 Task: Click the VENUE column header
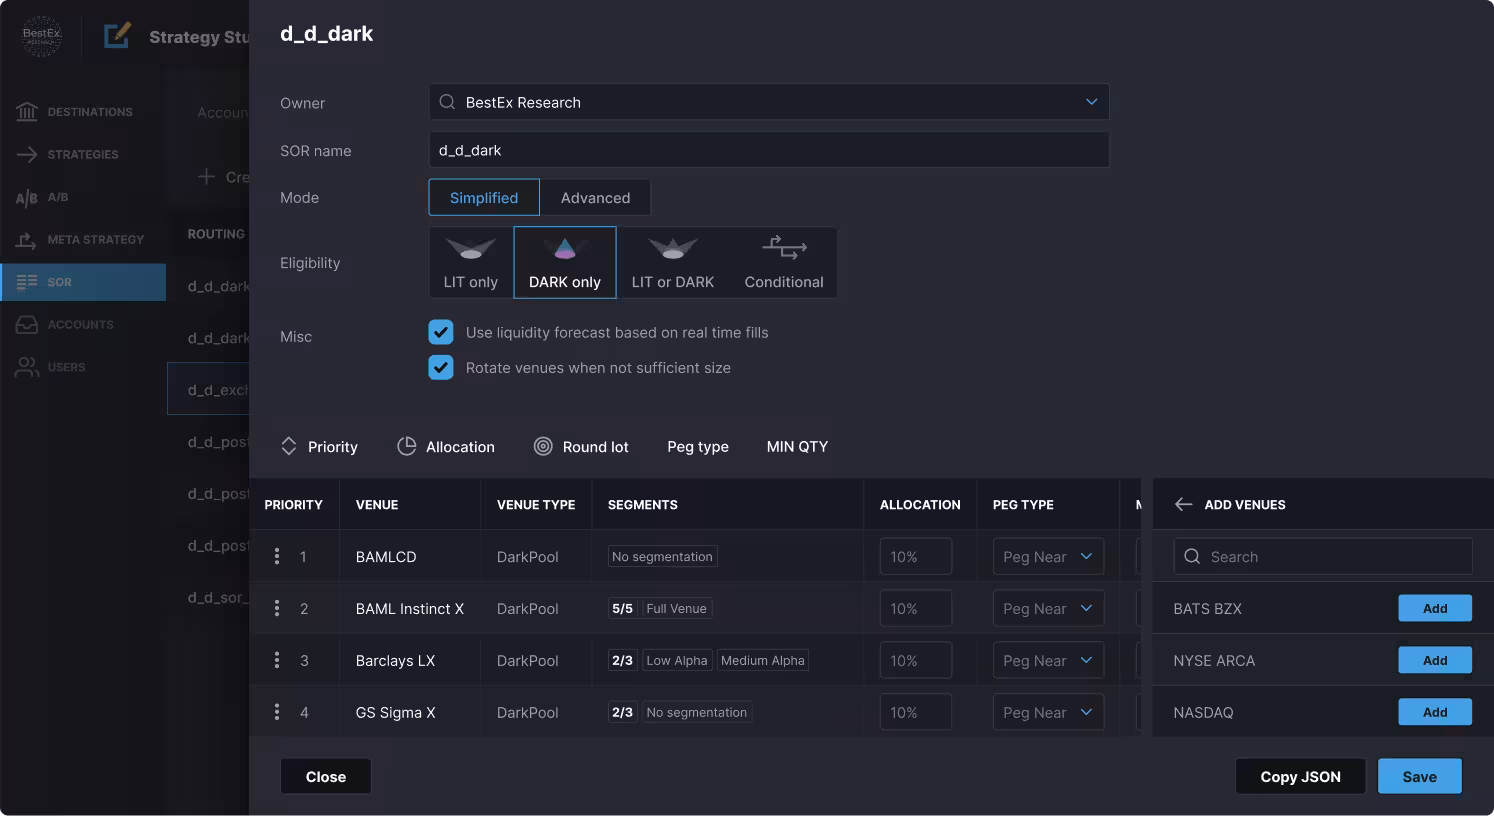tap(377, 505)
